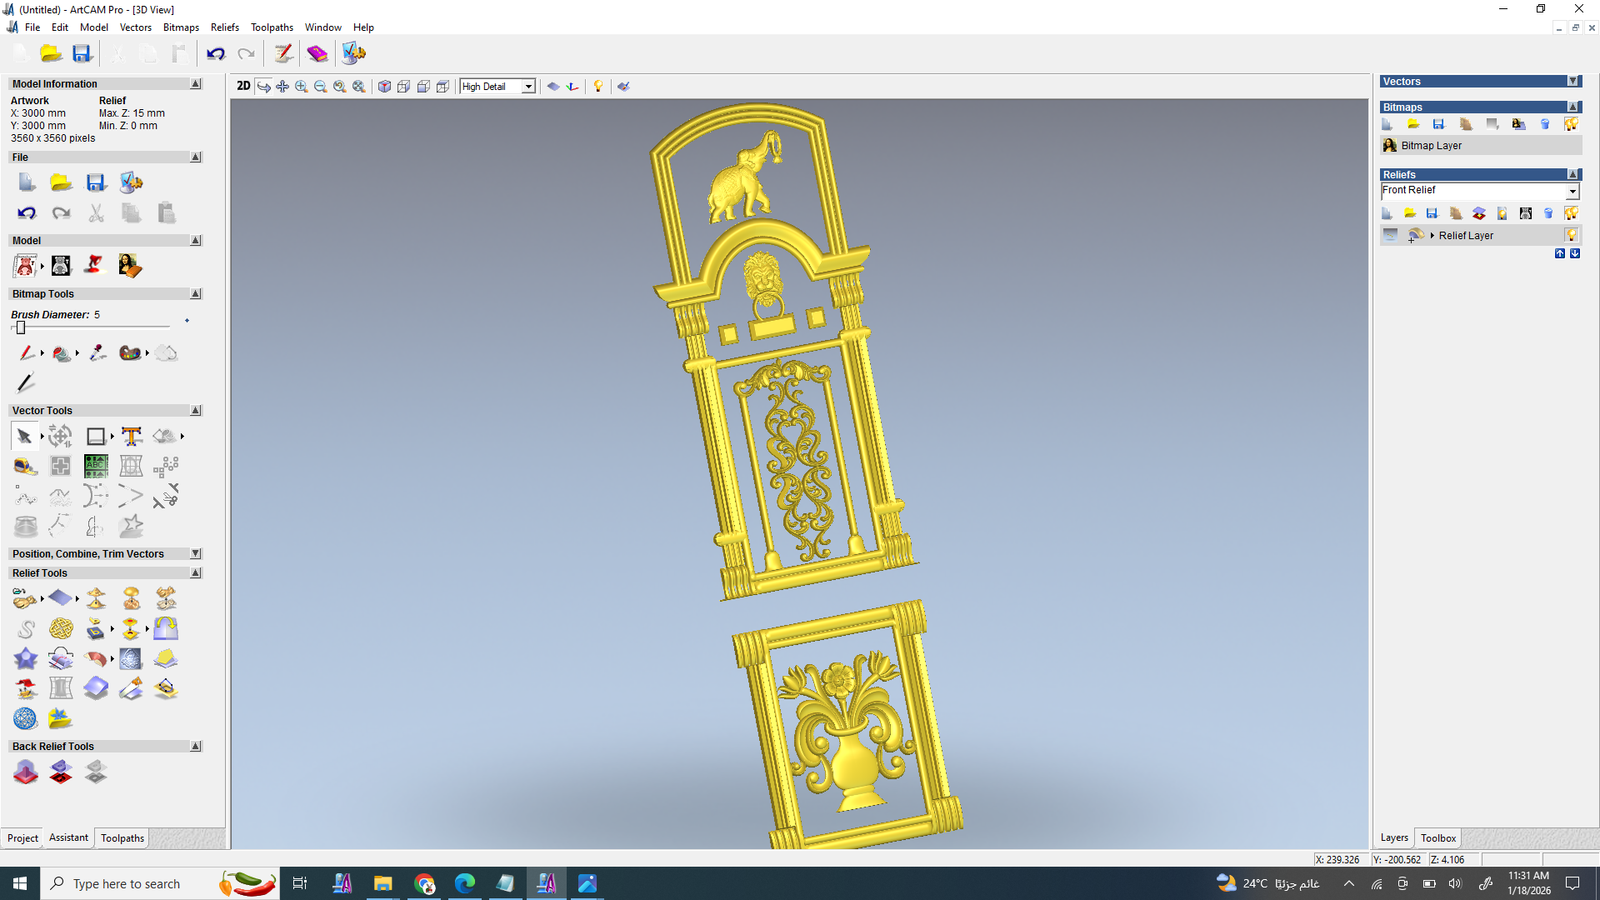
Task: Select the isometric view cube icon
Action: tap(384, 87)
